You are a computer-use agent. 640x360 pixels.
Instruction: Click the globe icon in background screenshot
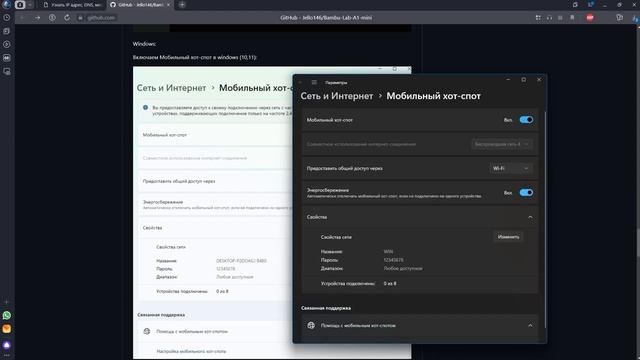click(147, 331)
